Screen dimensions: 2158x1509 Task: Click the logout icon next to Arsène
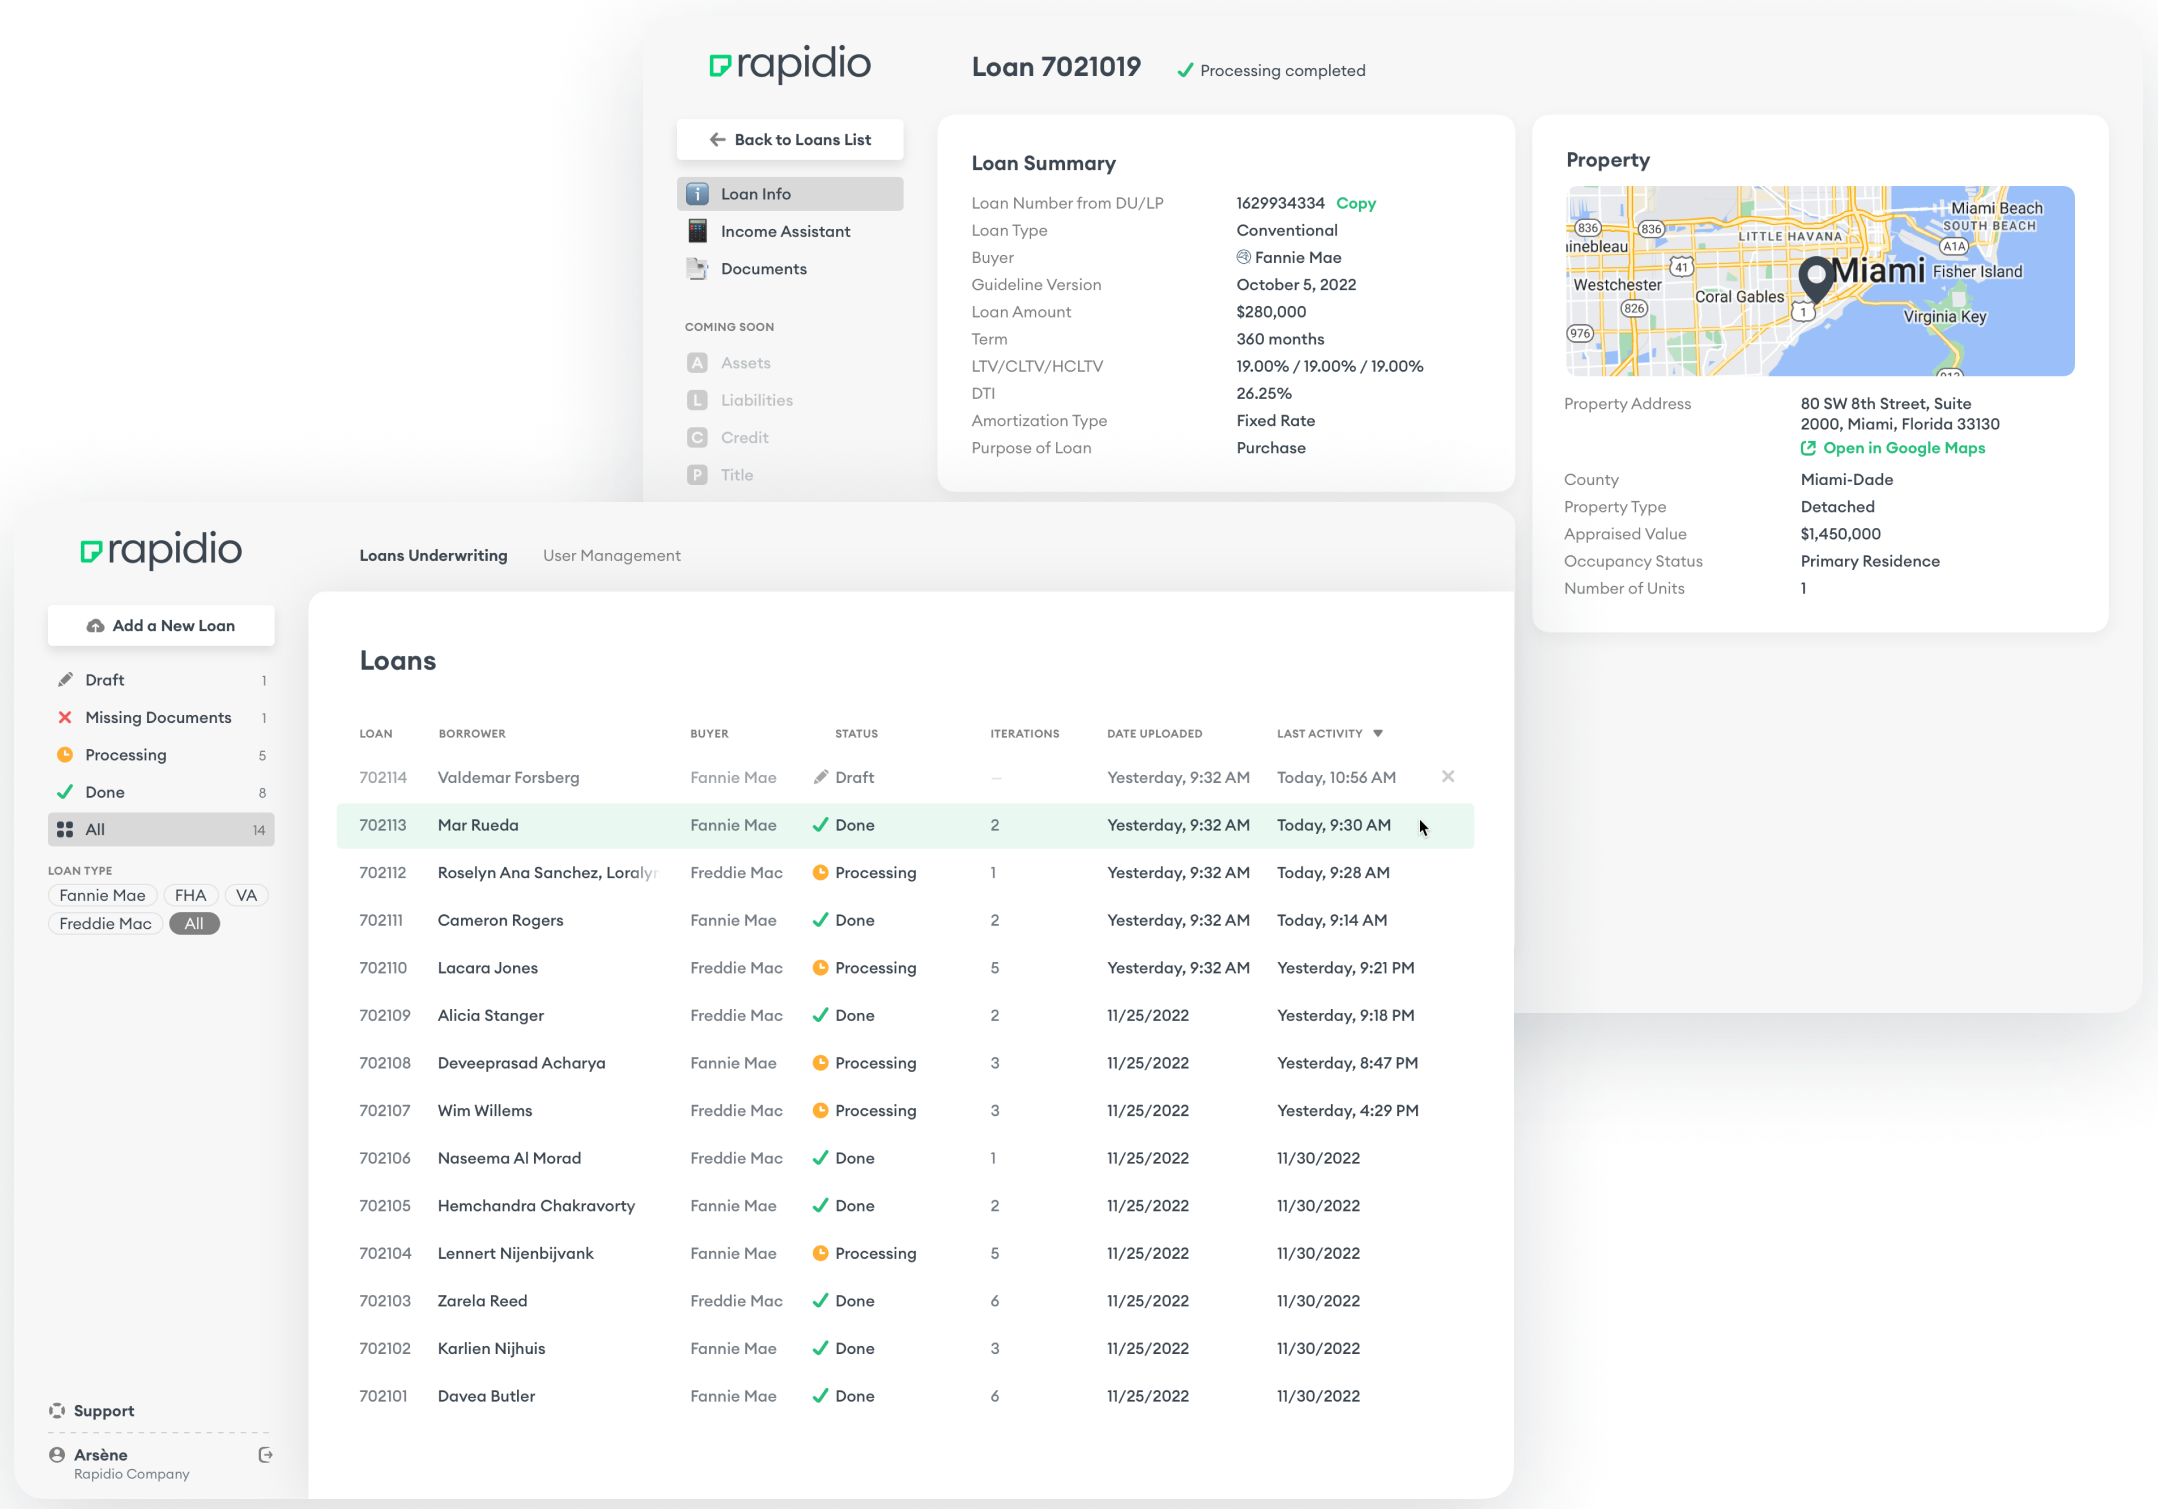pos(265,1455)
